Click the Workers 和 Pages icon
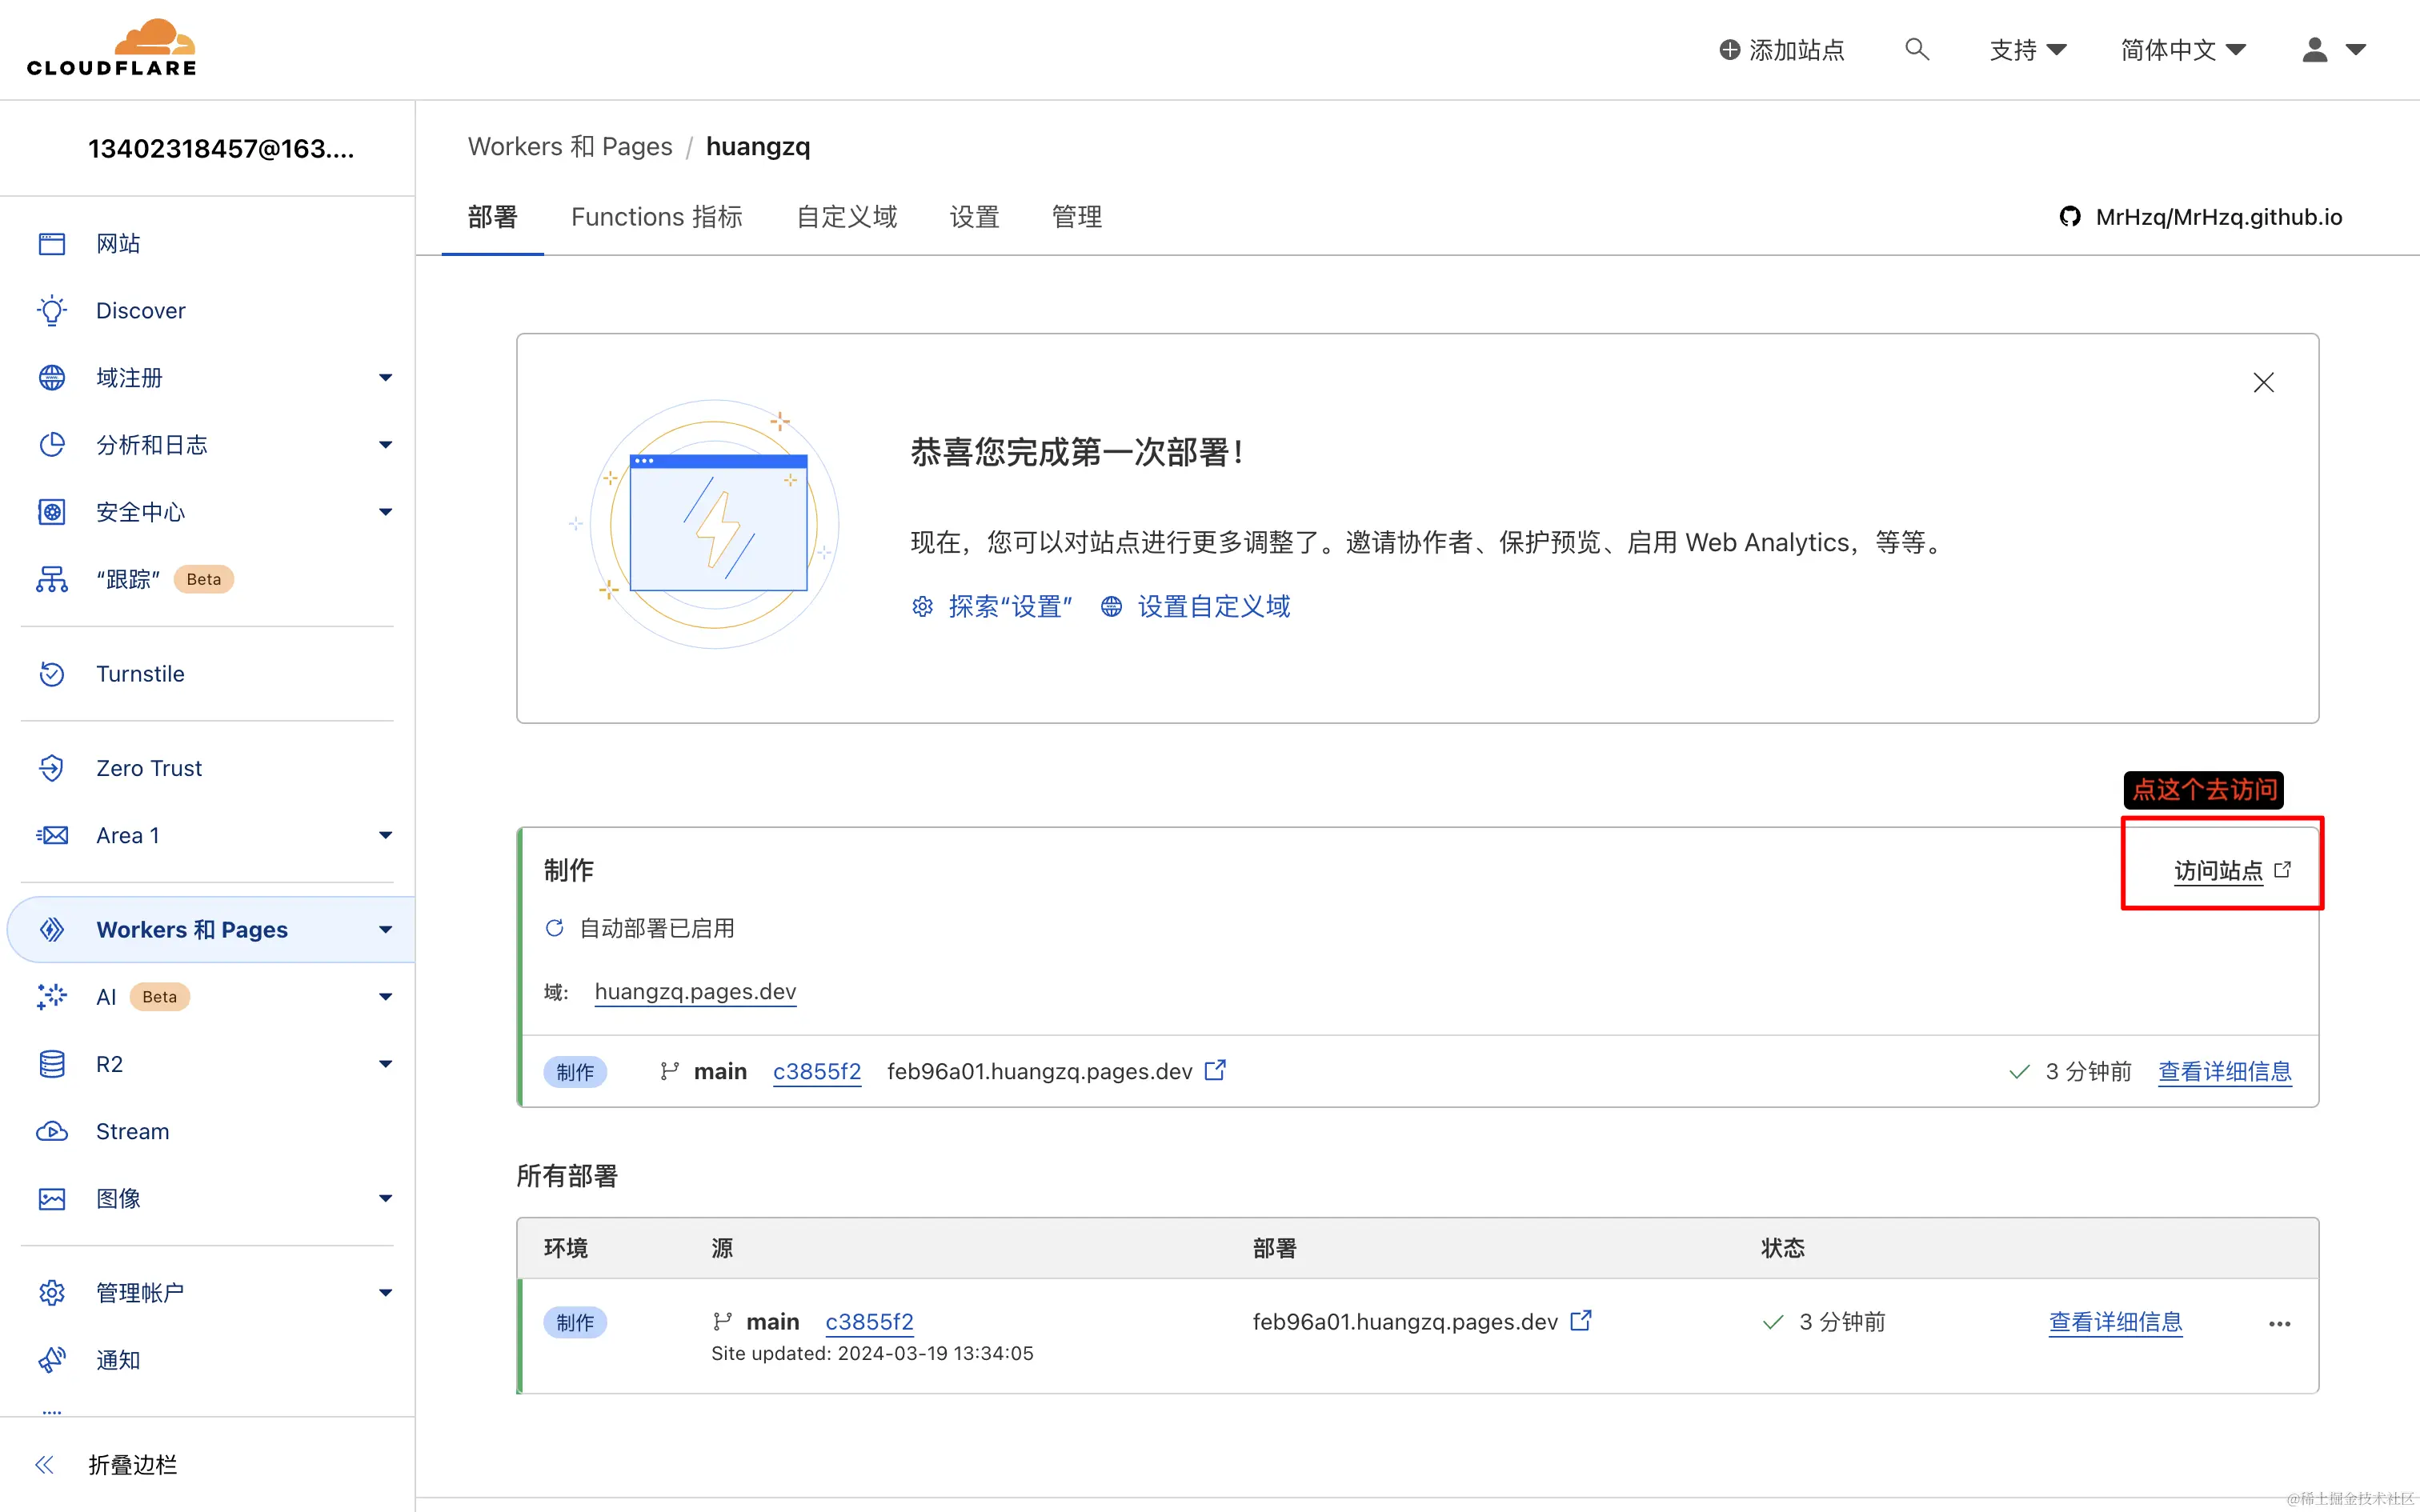This screenshot has width=2420, height=1512. click(52, 929)
